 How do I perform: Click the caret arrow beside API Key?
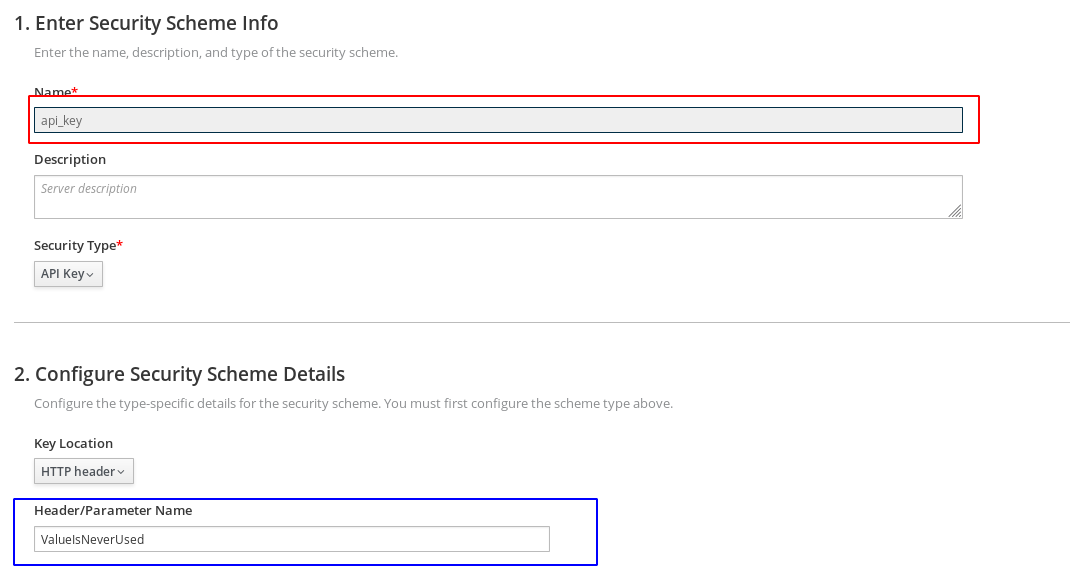(91, 275)
